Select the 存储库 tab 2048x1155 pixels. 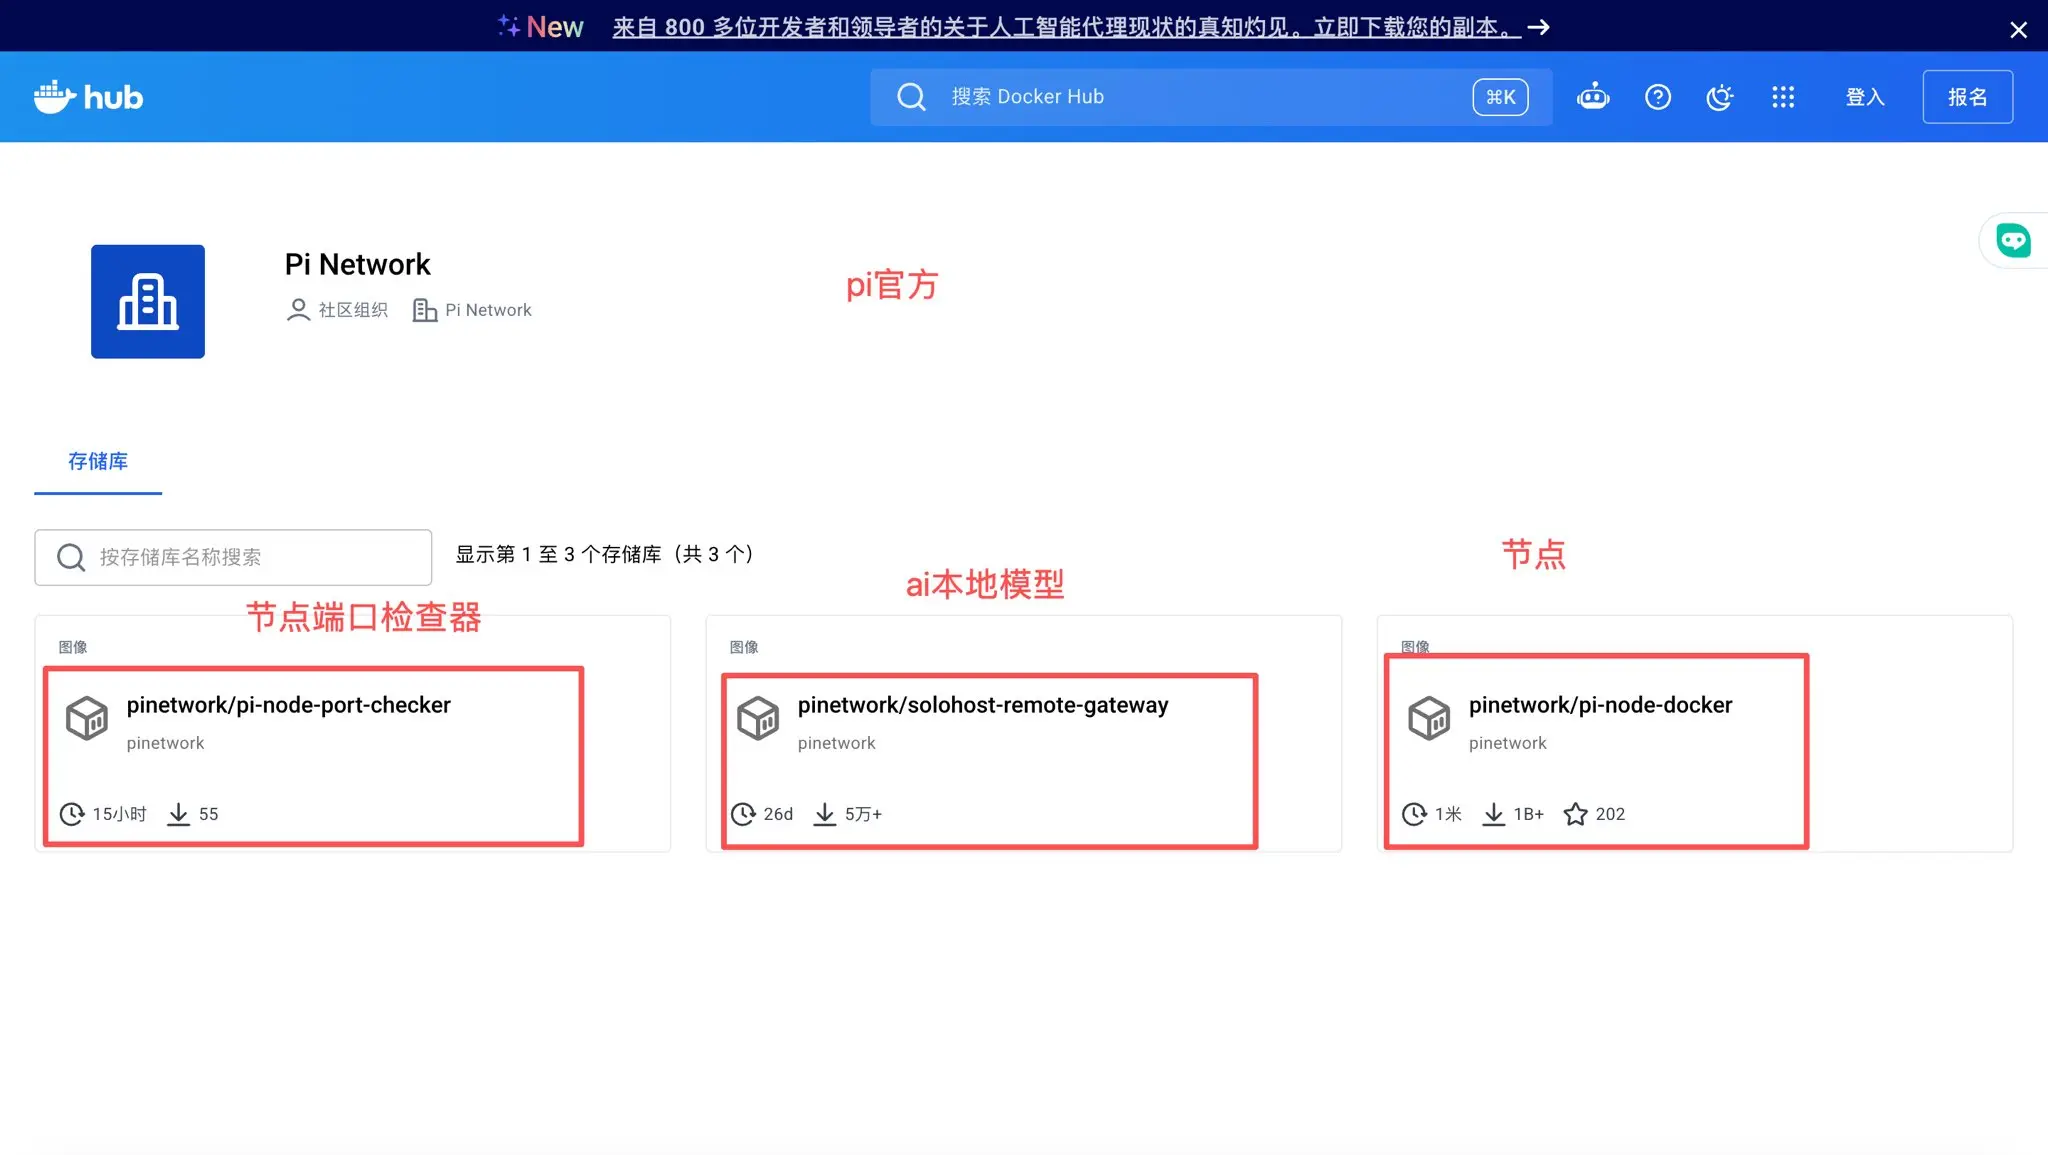[98, 461]
